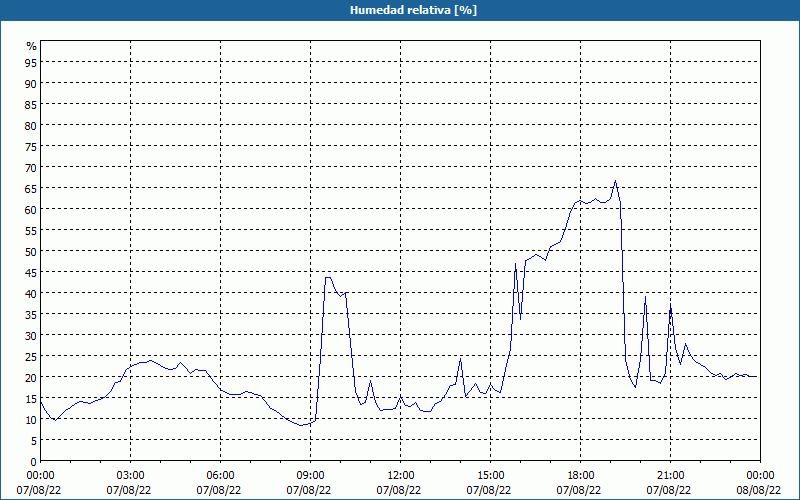Select the 90 value on the vertical axis
The image size is (800, 500).
pyautogui.click(x=31, y=83)
